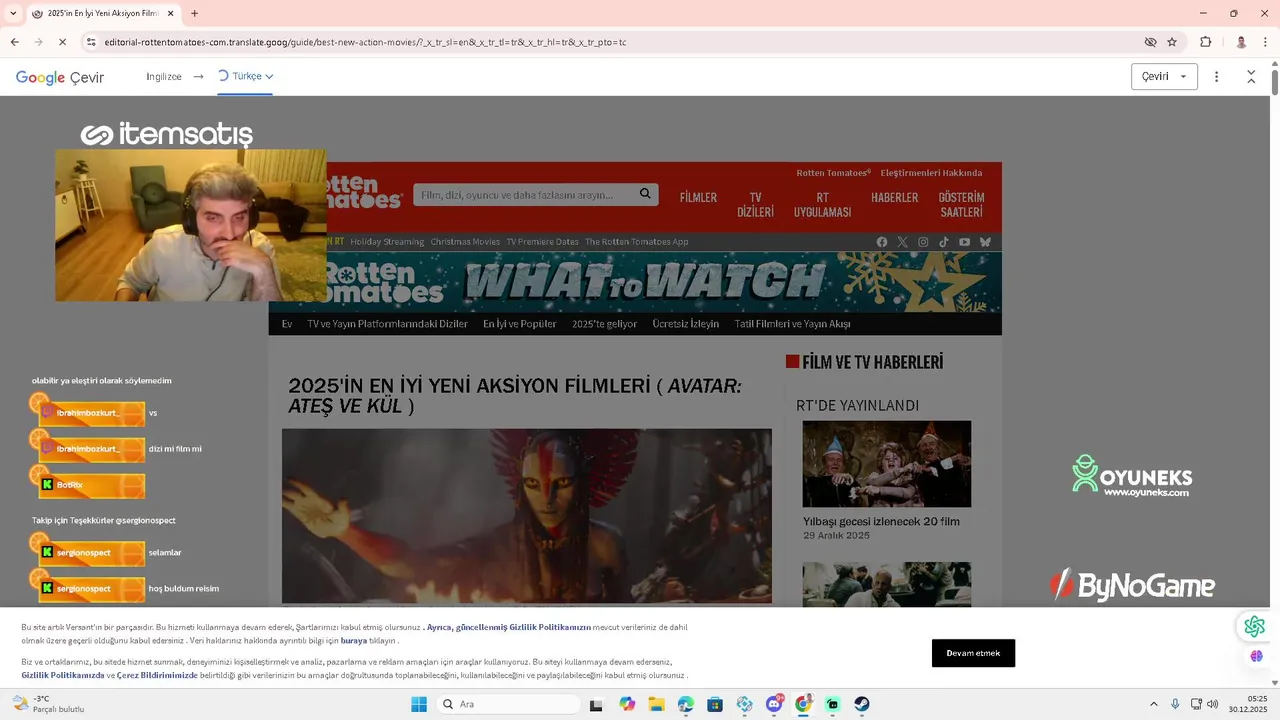Open Discord from the taskbar
1280x720 pixels.
point(774,704)
